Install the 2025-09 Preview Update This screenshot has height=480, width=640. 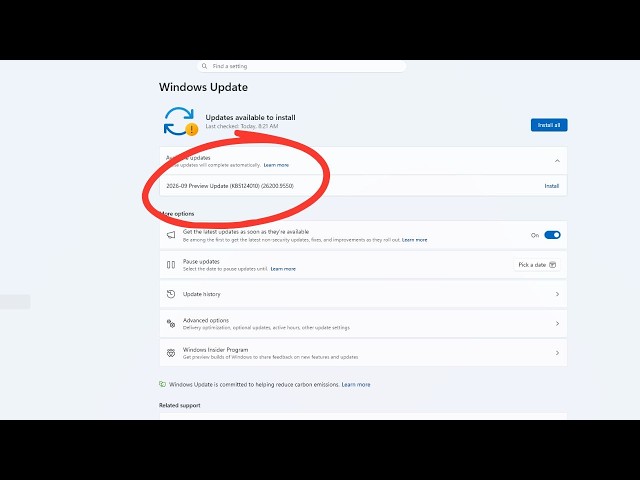point(551,186)
